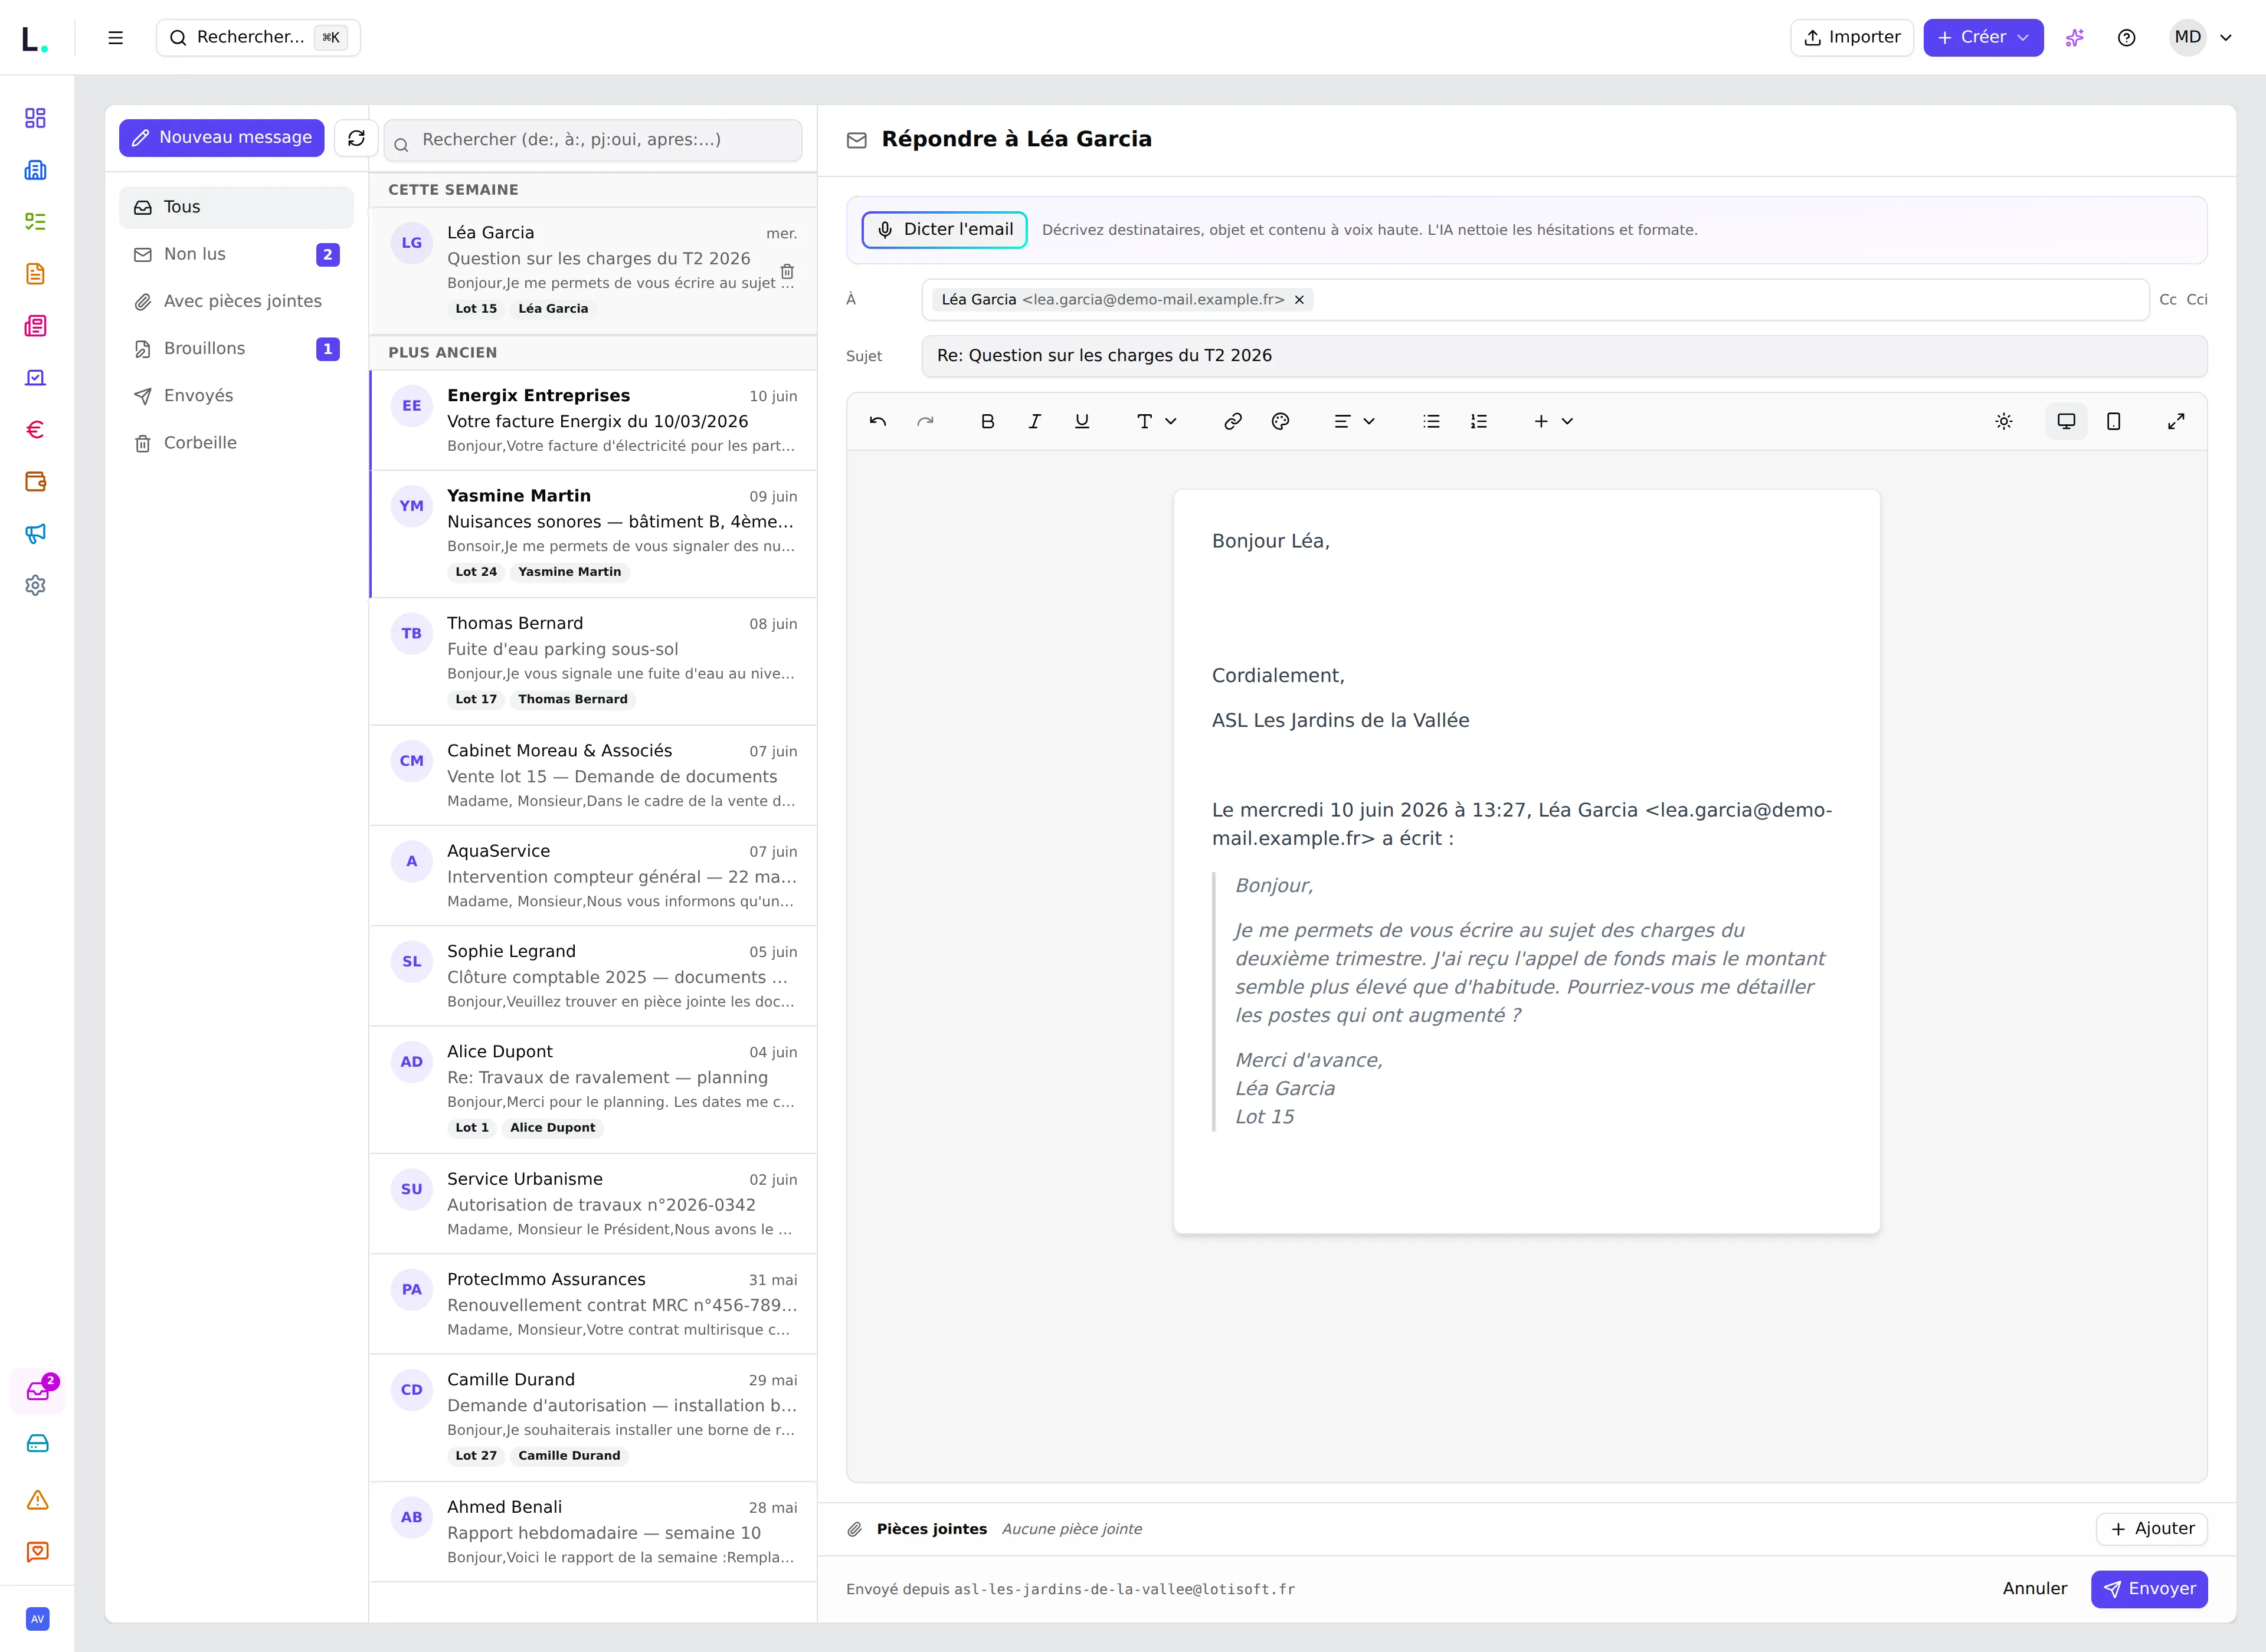Send the email with Envoyer

[x=2149, y=1589]
